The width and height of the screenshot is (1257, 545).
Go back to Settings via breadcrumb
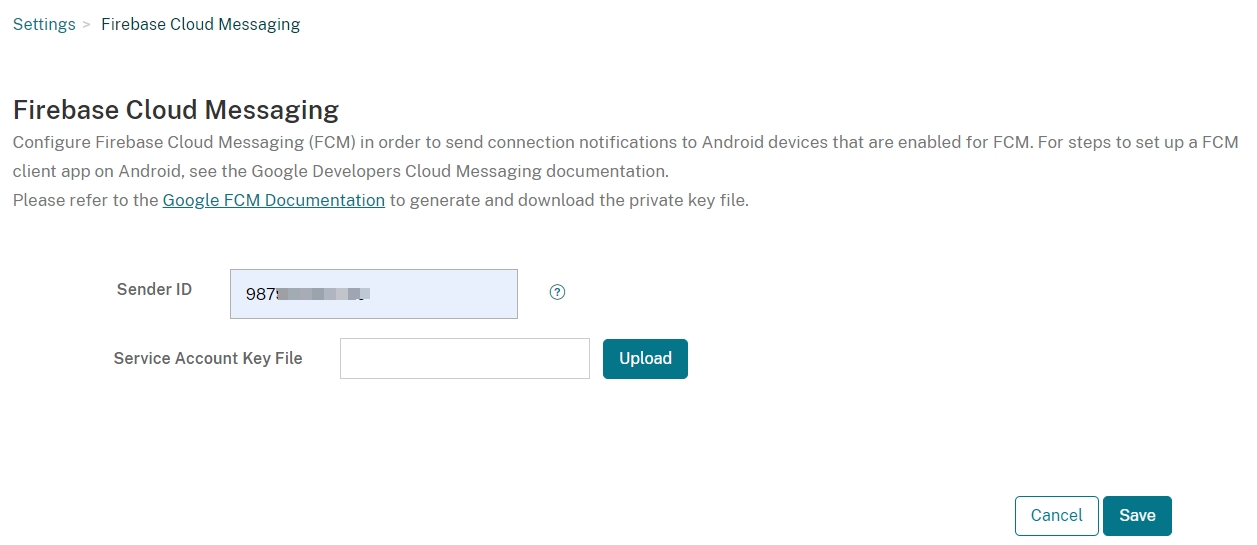44,24
